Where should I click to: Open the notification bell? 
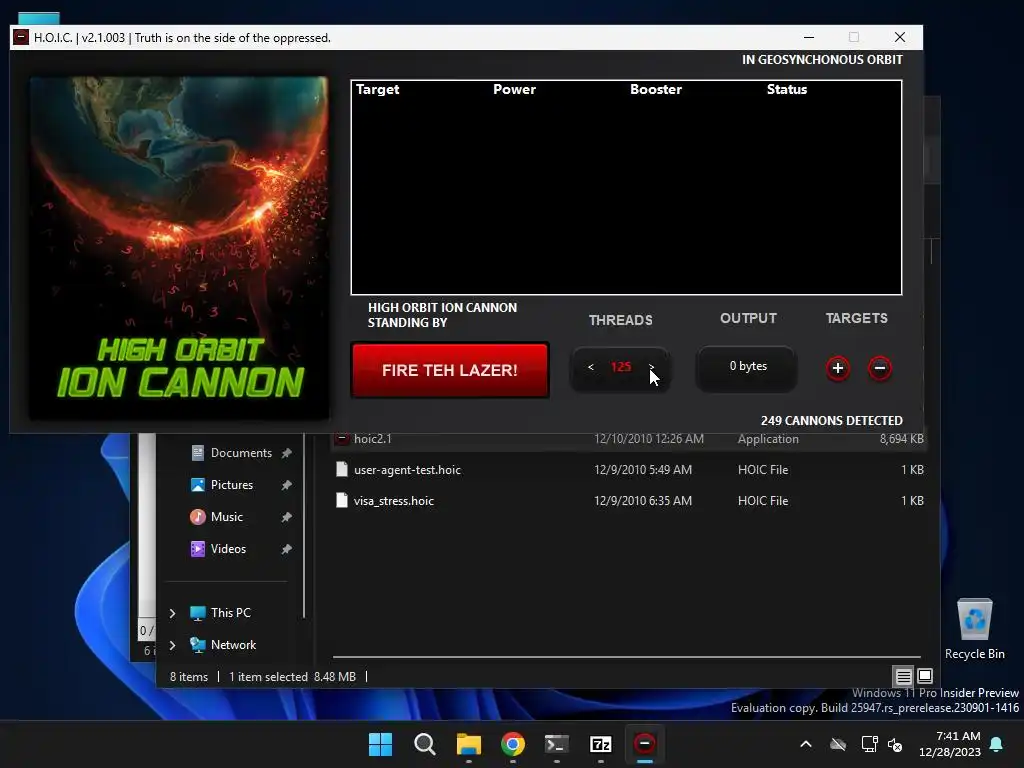coord(997,744)
